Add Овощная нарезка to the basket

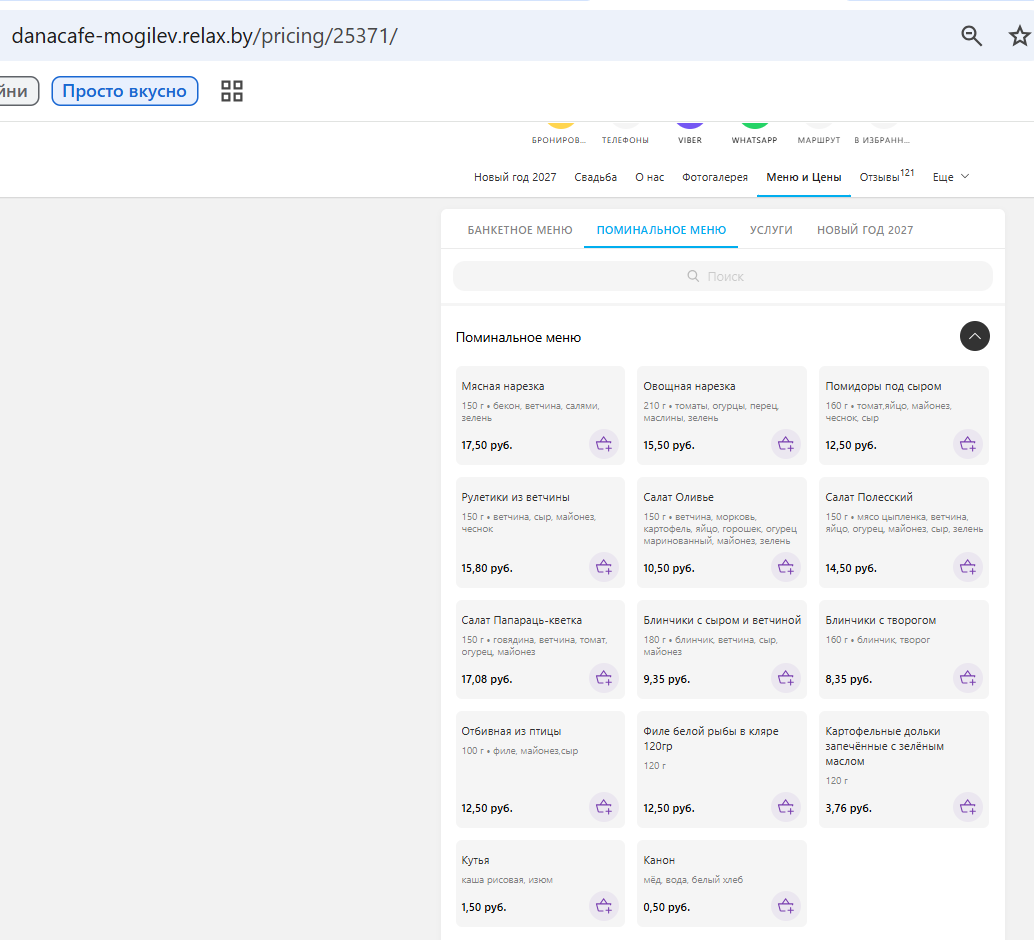click(x=786, y=444)
